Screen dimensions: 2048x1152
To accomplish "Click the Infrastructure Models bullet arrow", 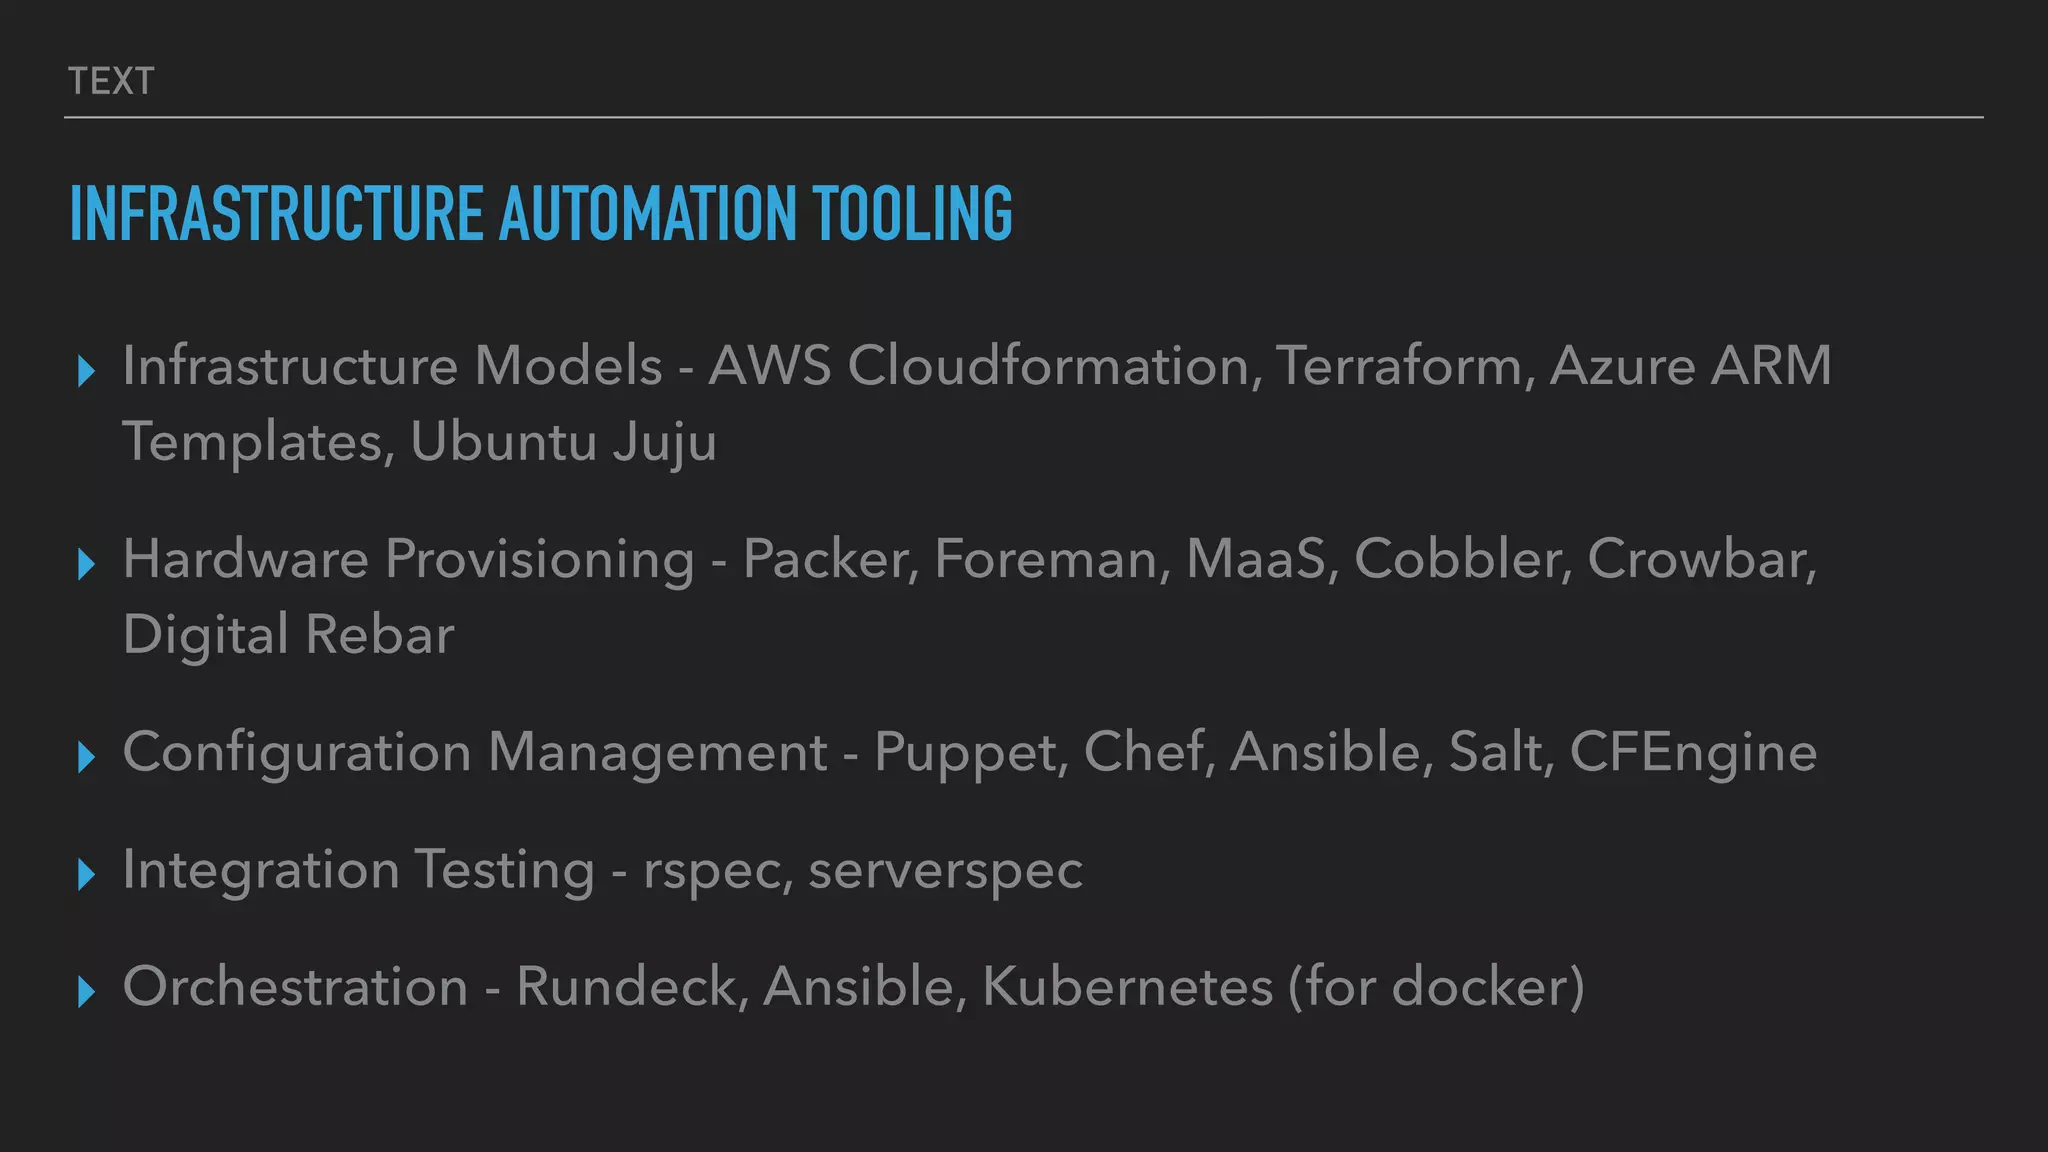I will 86,372.
